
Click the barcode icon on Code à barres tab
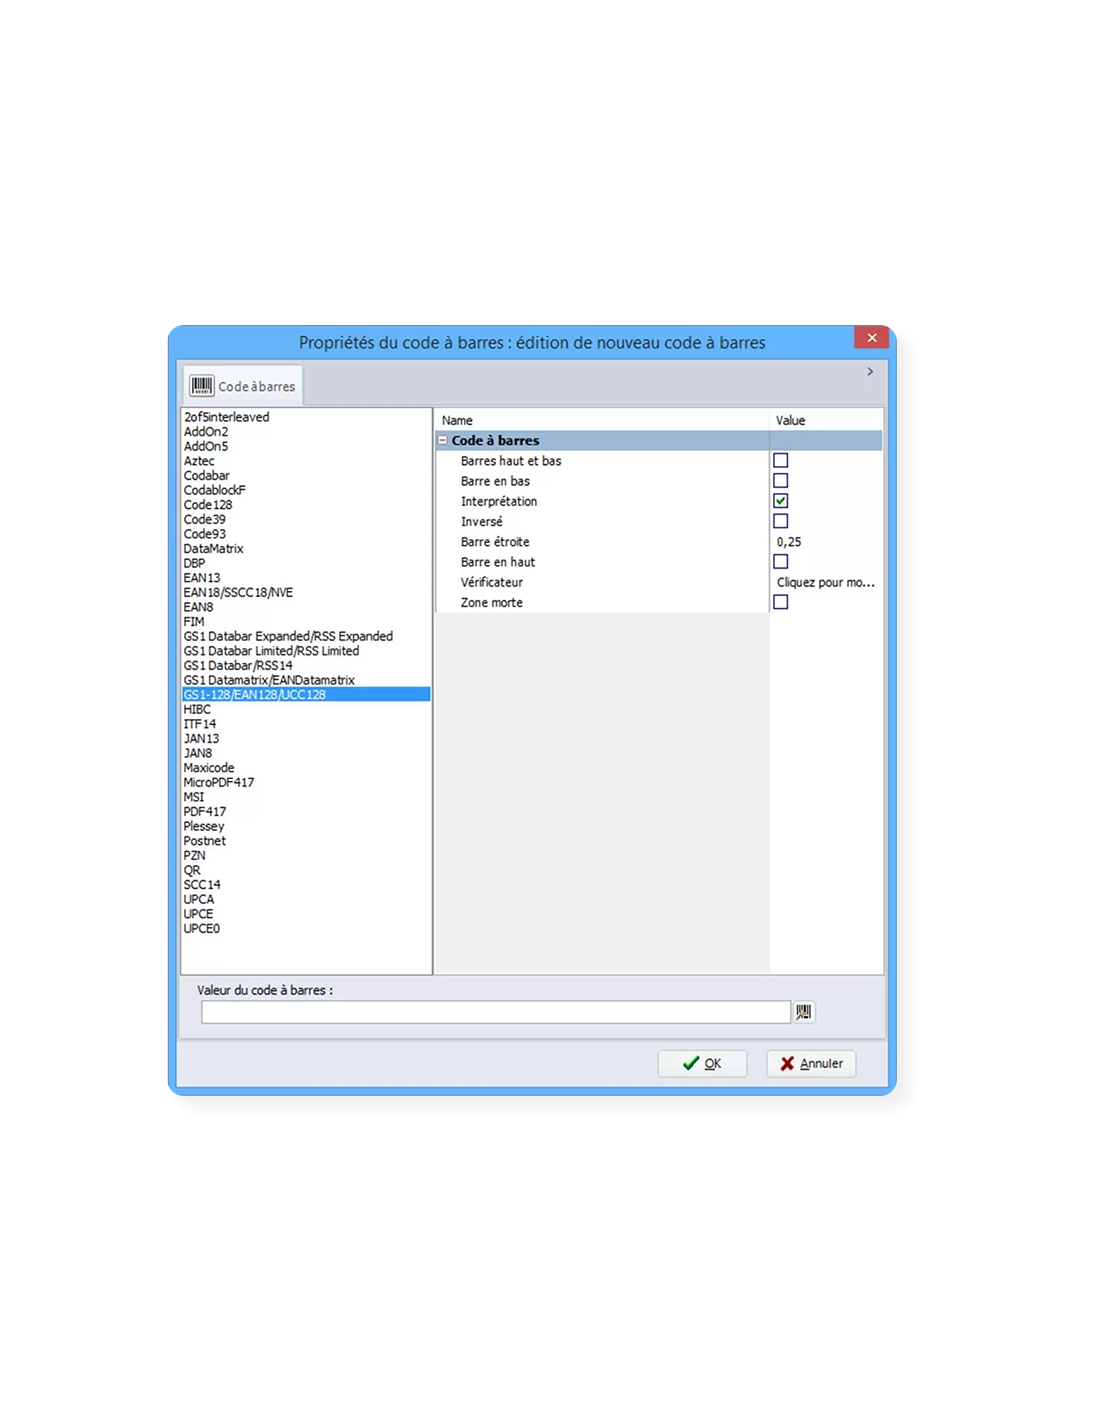pyautogui.click(x=202, y=386)
